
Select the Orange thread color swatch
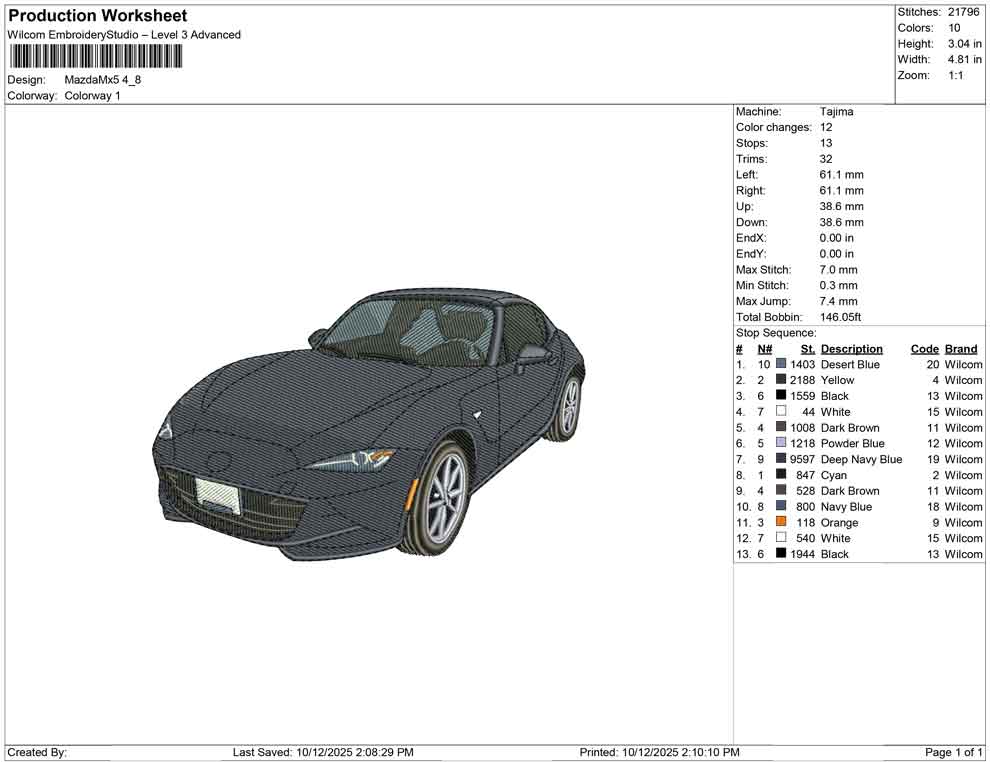click(781, 523)
